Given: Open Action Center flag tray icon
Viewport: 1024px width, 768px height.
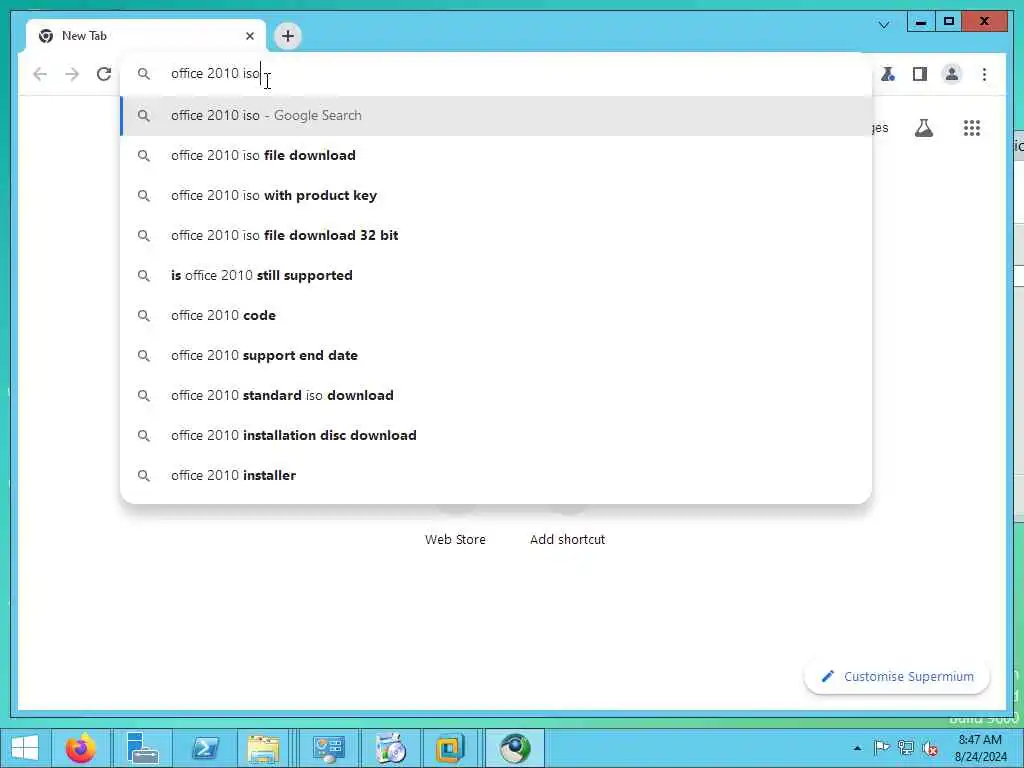Looking at the screenshot, I should [881, 748].
